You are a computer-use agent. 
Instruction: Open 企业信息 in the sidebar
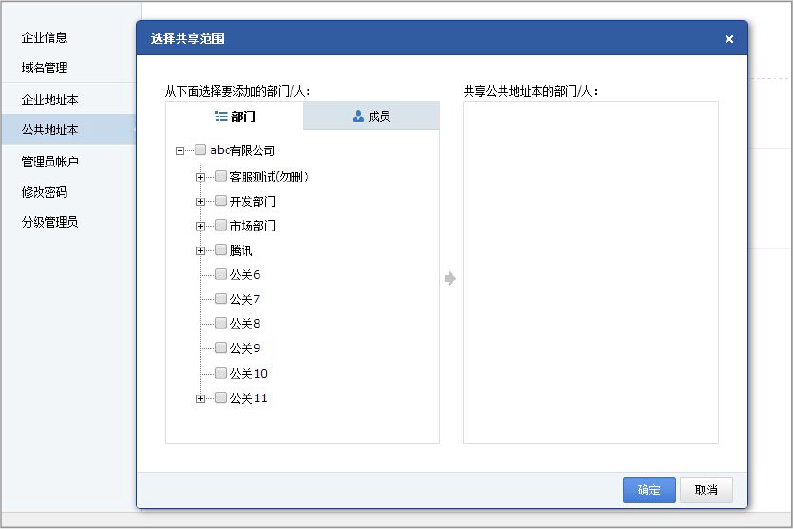(45, 37)
